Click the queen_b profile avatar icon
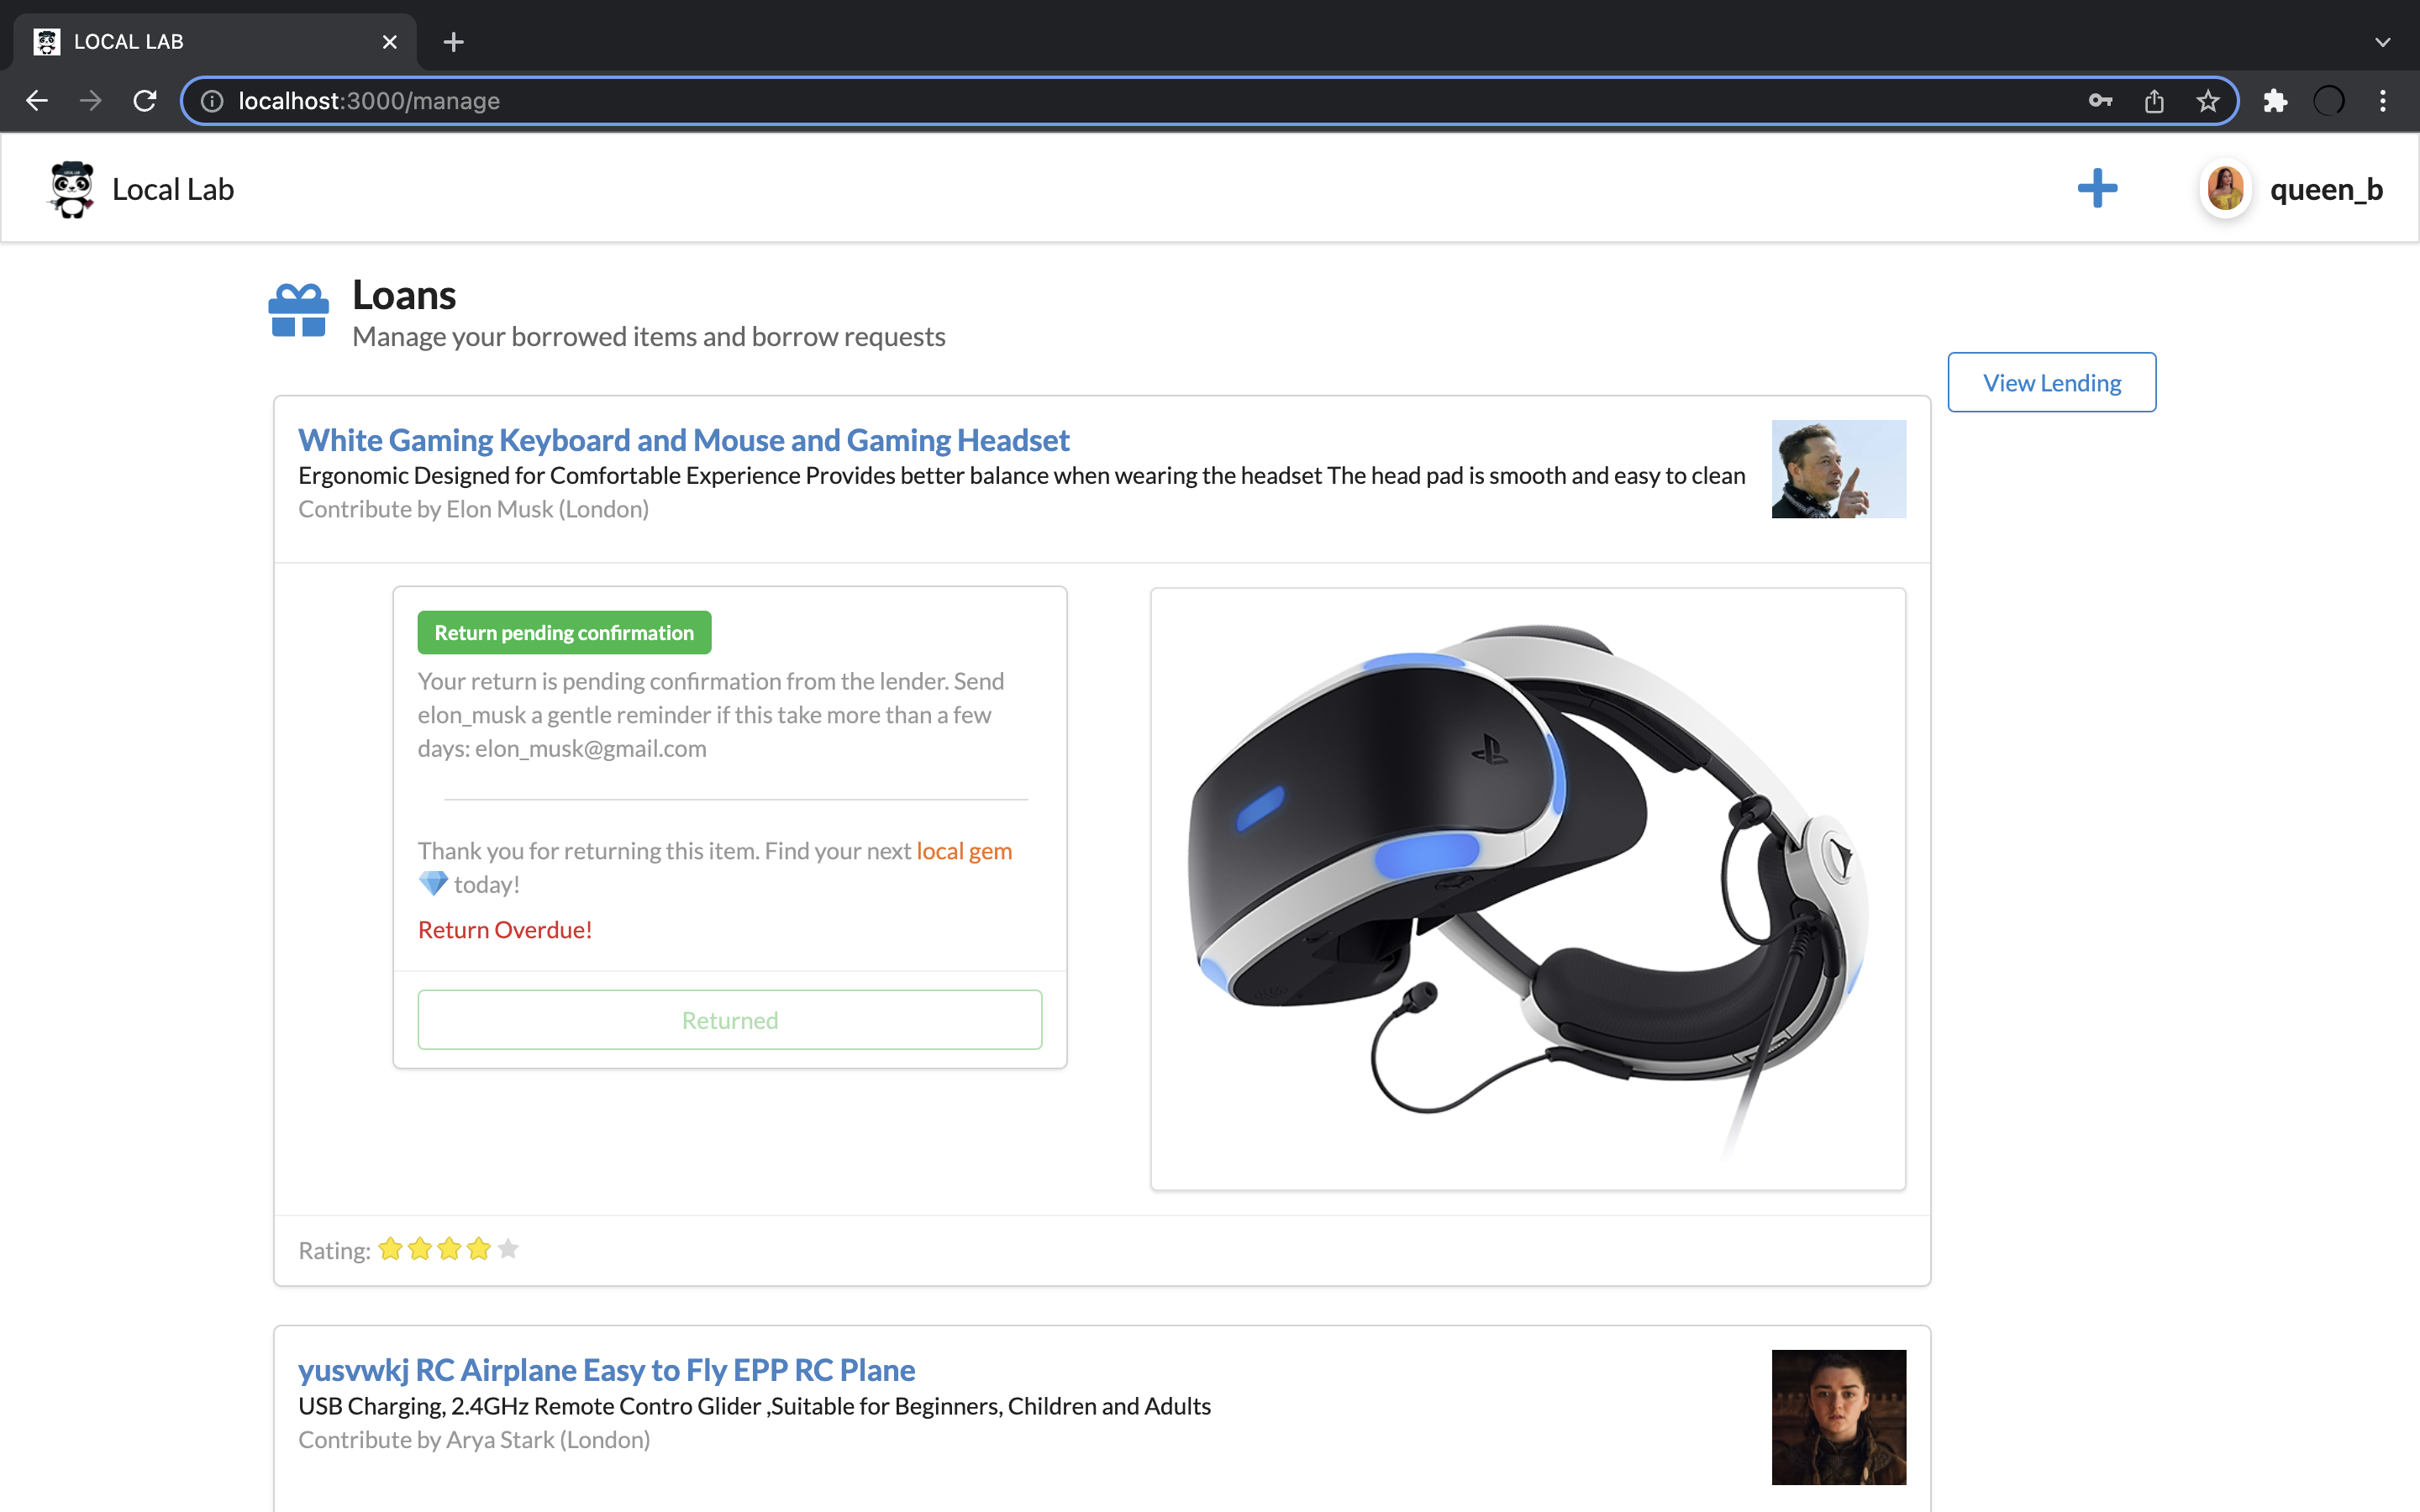The image size is (2420, 1512). (x=2227, y=188)
